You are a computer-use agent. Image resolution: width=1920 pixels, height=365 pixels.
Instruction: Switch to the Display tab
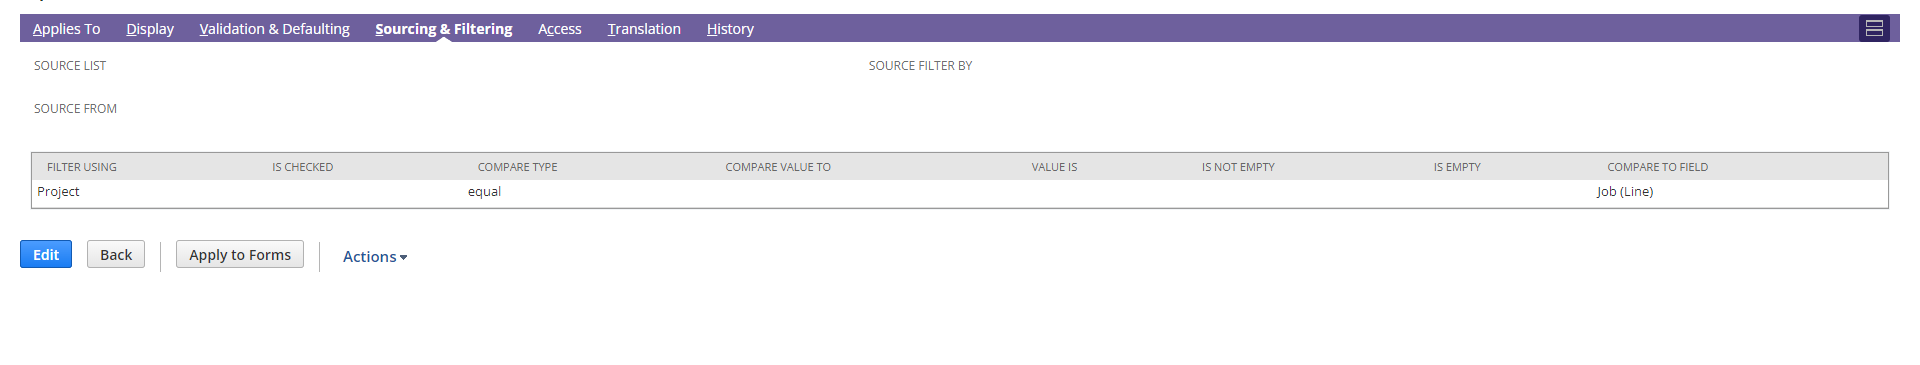tap(150, 29)
